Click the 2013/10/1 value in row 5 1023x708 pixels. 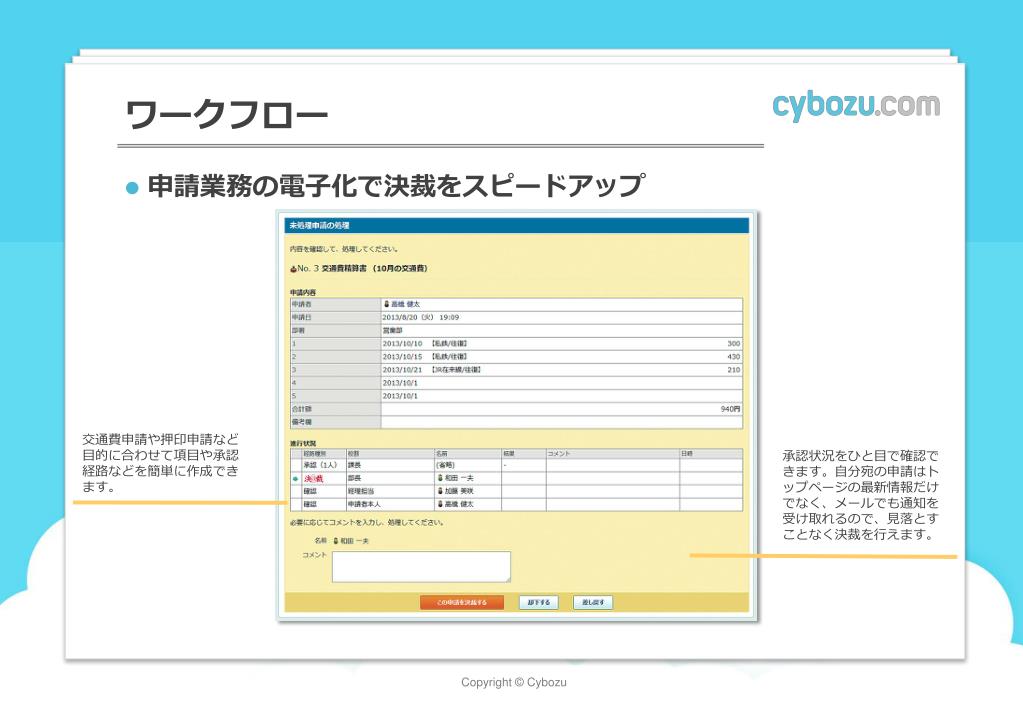click(401, 395)
